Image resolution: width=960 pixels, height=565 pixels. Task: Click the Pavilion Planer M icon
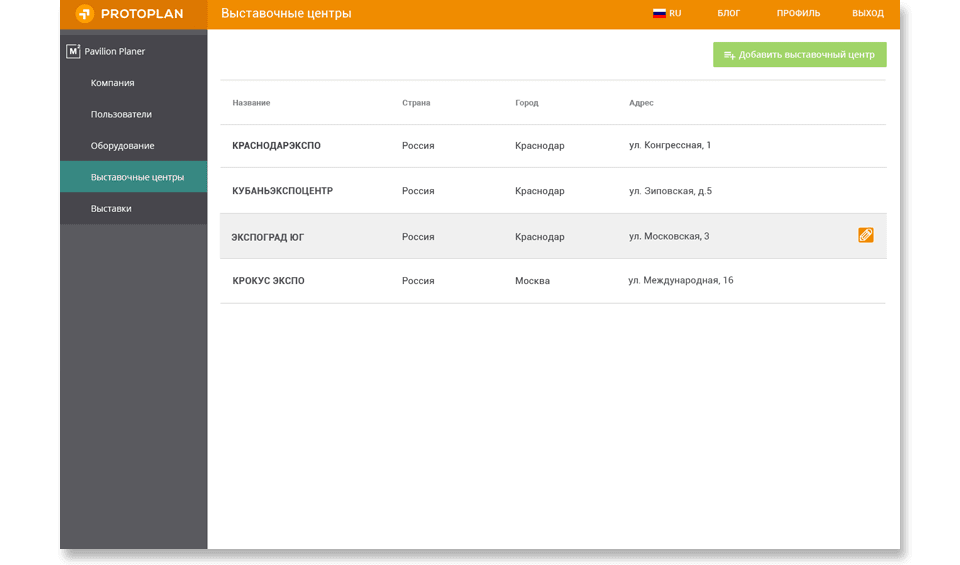click(73, 51)
